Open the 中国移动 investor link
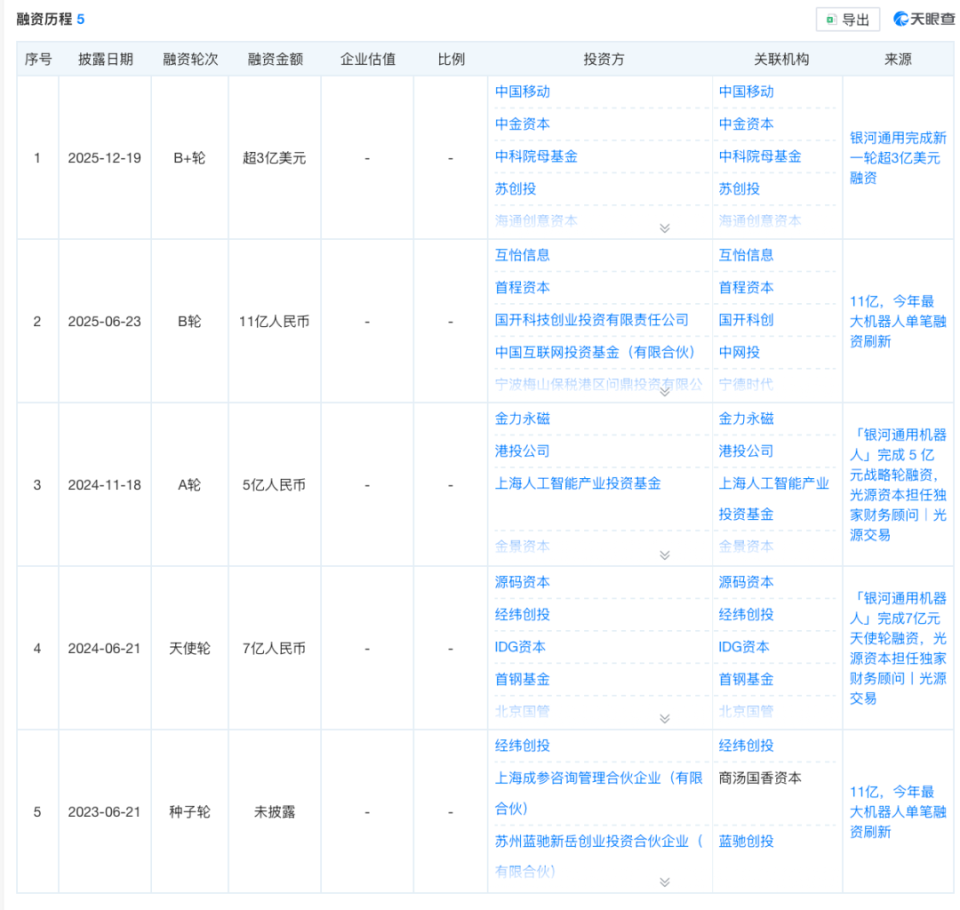The width and height of the screenshot is (960, 910). point(520,91)
